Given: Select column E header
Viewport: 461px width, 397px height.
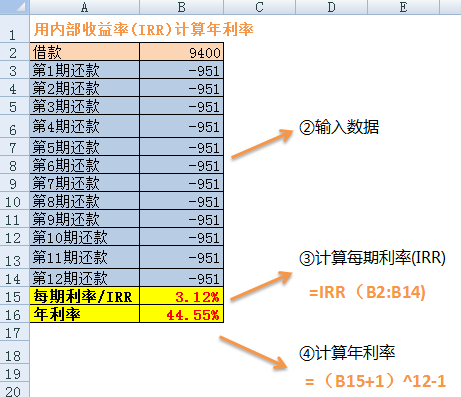Looking at the screenshot, I should tap(403, 7).
